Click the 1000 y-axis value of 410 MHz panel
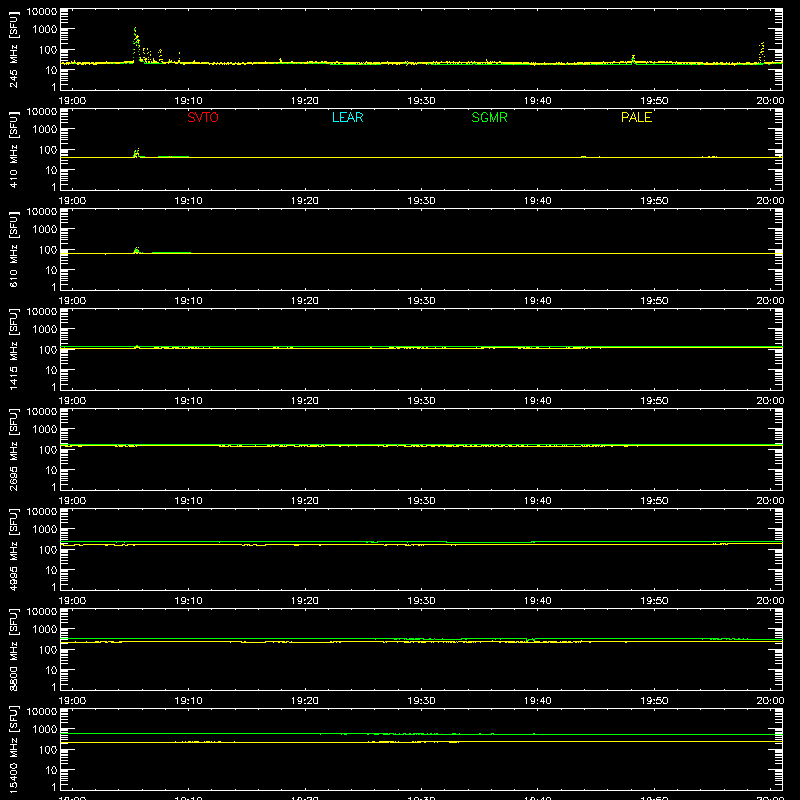The image size is (800, 800). [x=45, y=130]
